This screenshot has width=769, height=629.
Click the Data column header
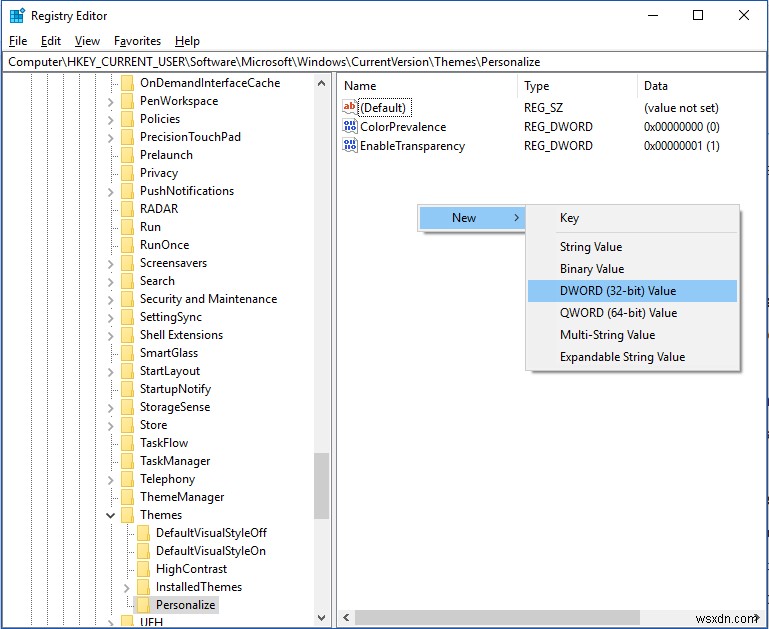click(701, 86)
